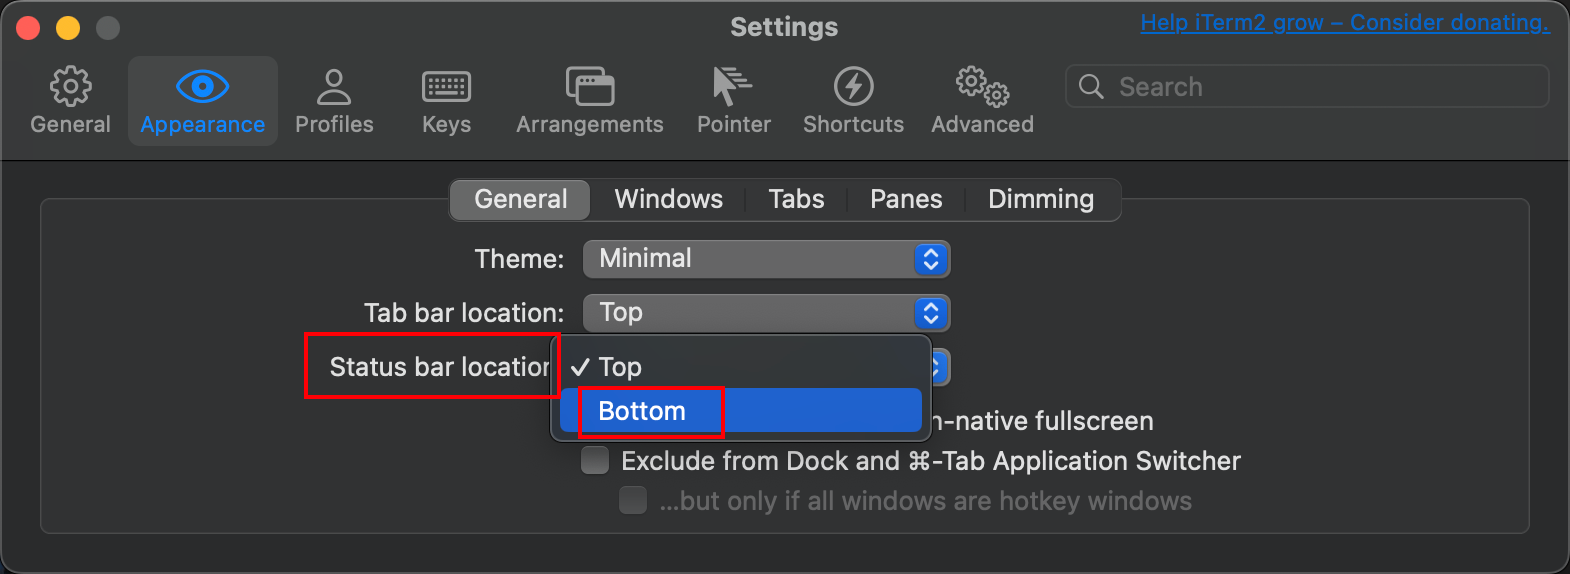Open the Theme dropdown showing Minimal

[766, 259]
